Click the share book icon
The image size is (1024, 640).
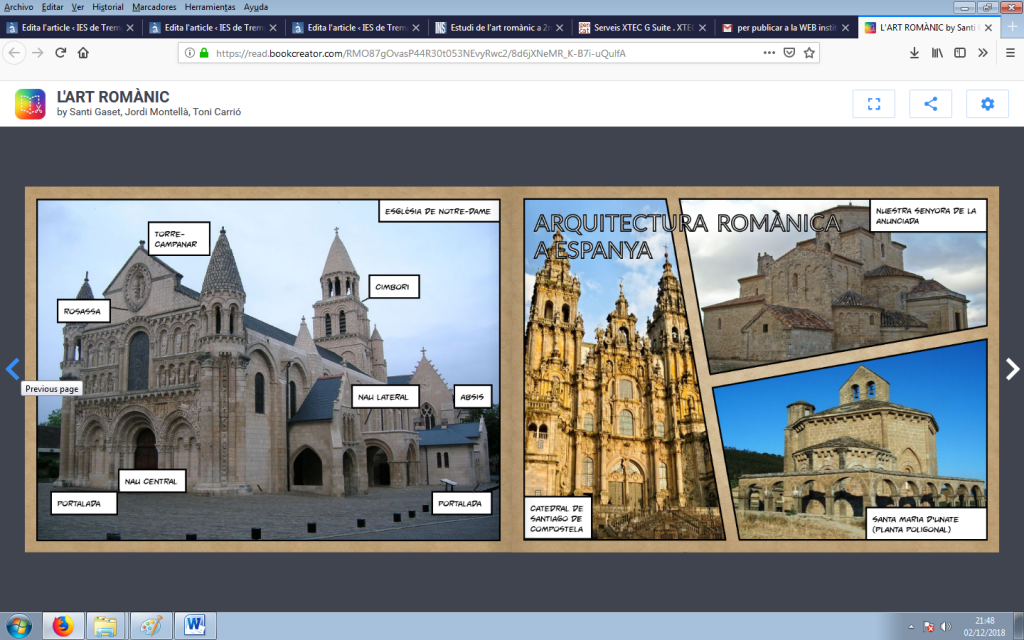[930, 104]
